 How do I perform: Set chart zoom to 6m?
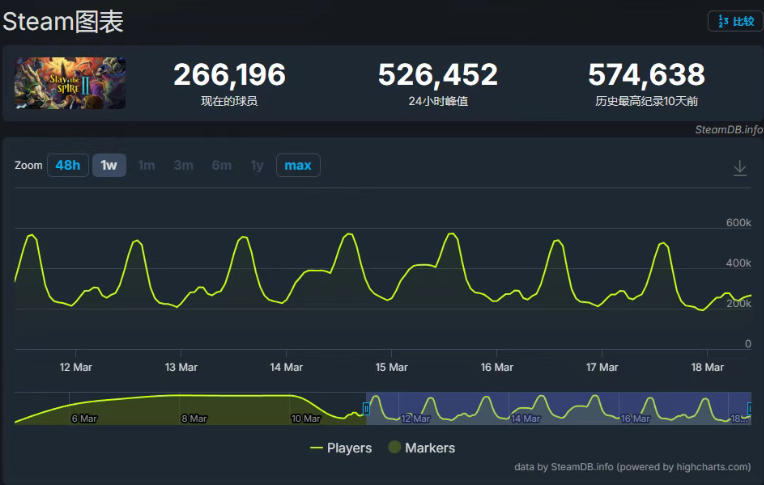(221, 165)
